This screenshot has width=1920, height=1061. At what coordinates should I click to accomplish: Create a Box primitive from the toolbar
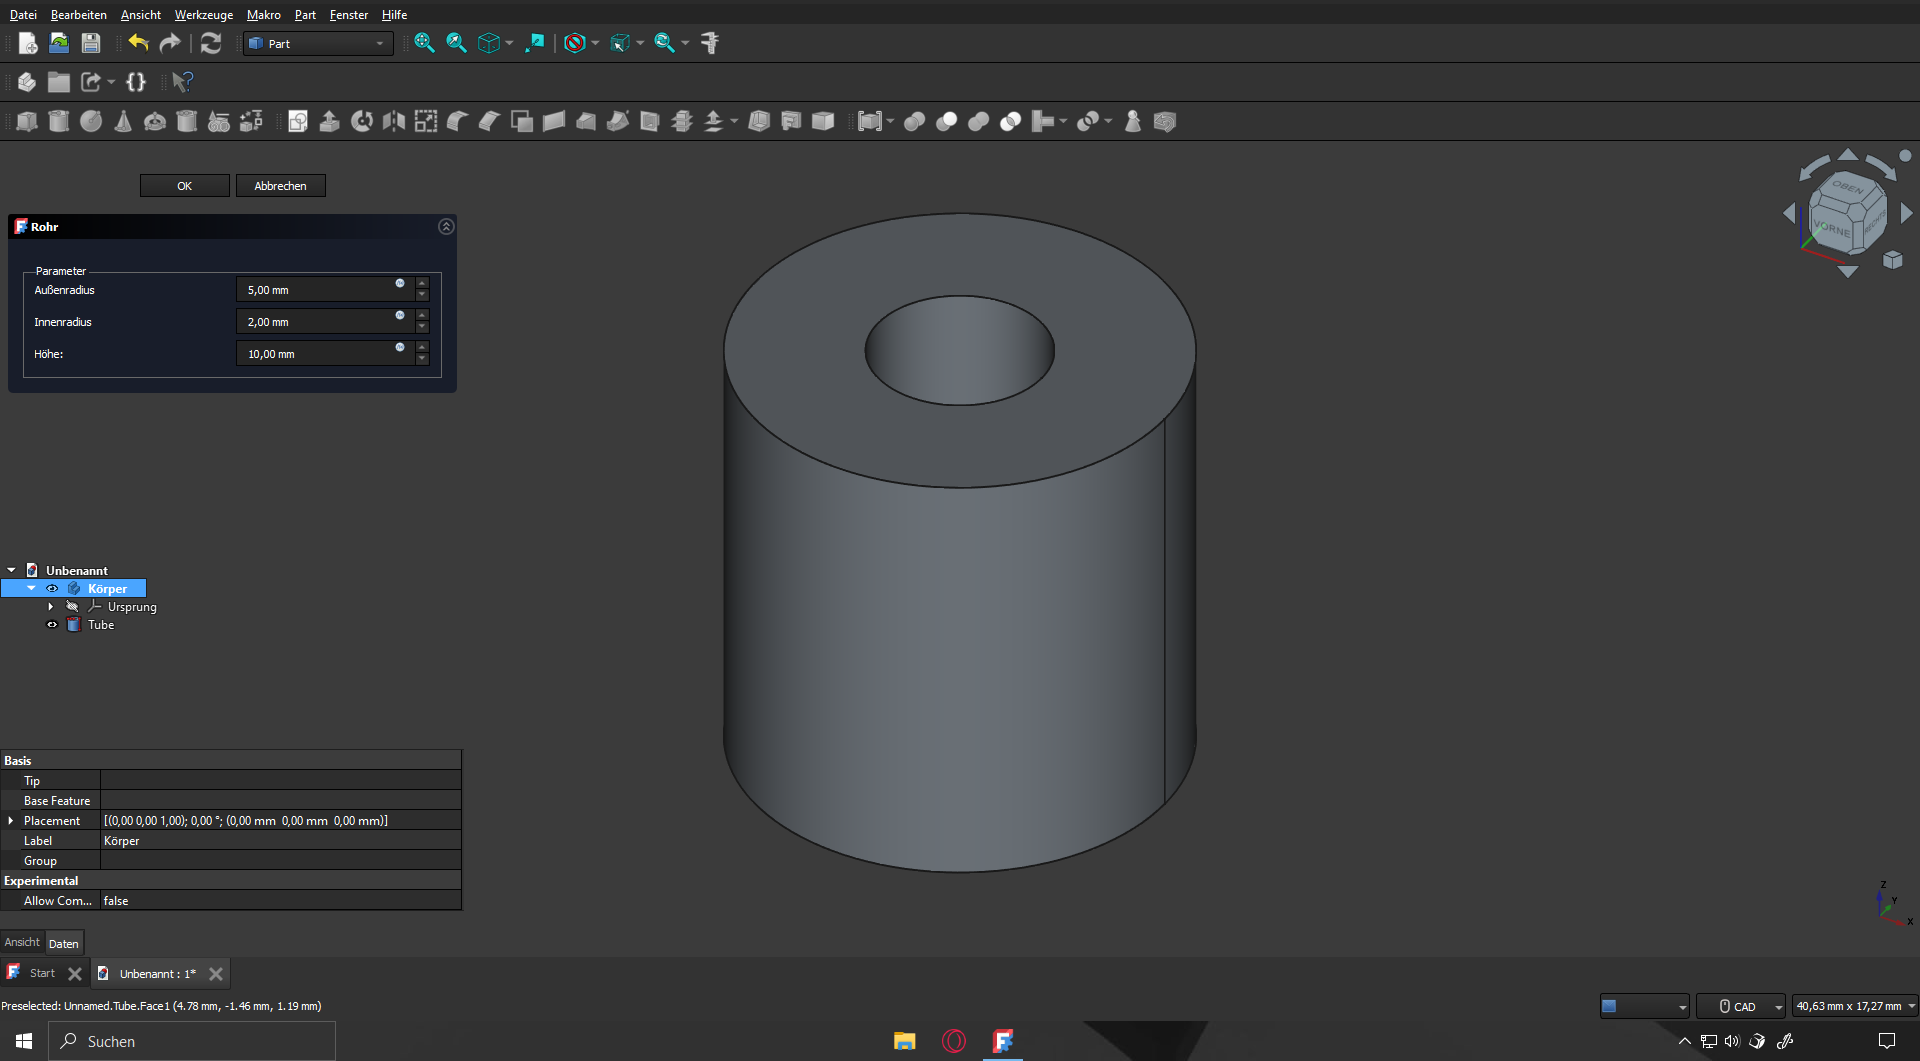pos(27,121)
